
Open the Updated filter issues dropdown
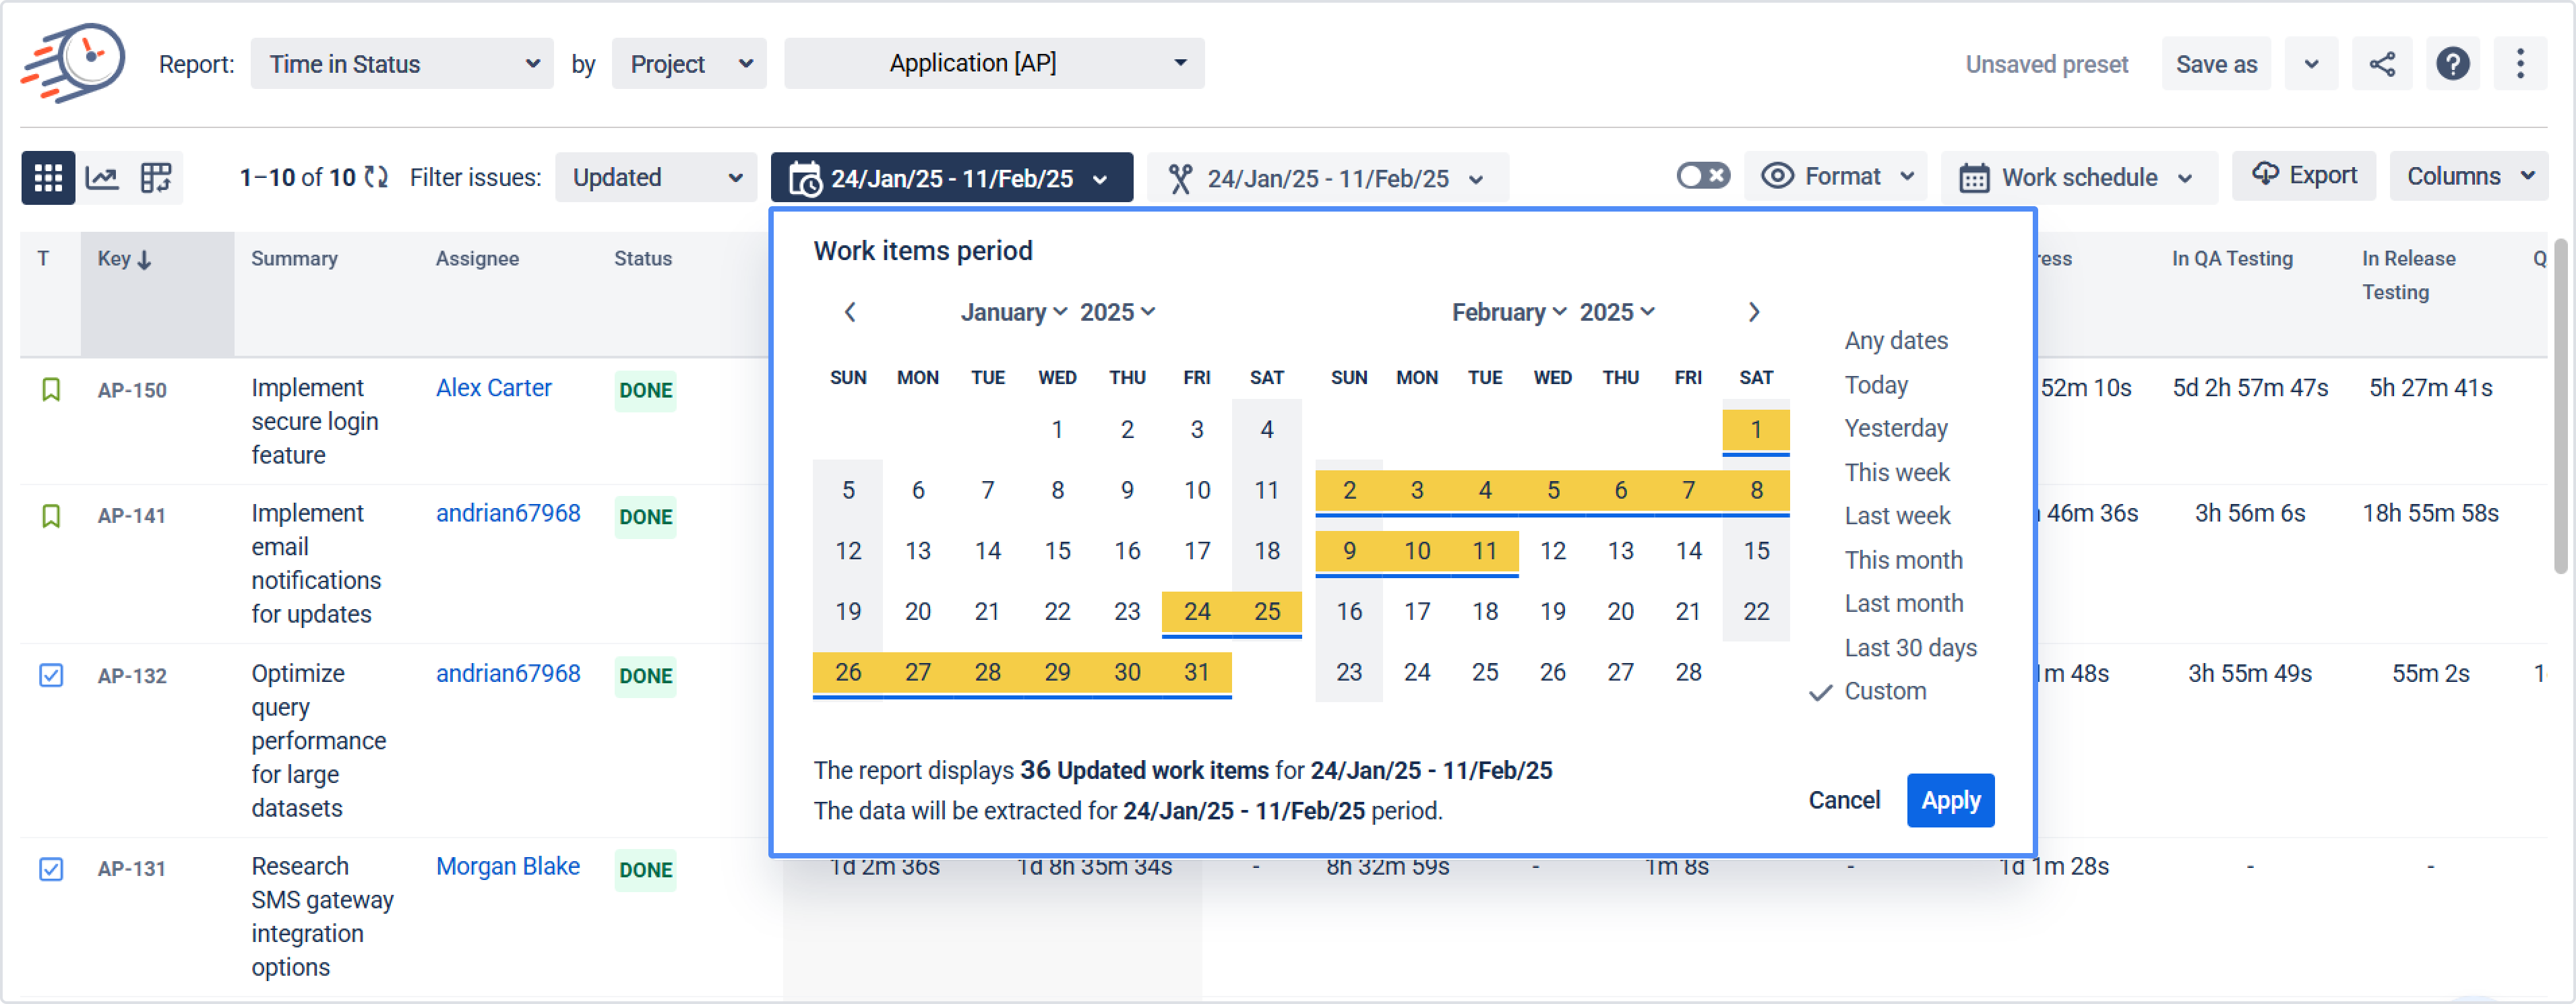pyautogui.click(x=655, y=178)
